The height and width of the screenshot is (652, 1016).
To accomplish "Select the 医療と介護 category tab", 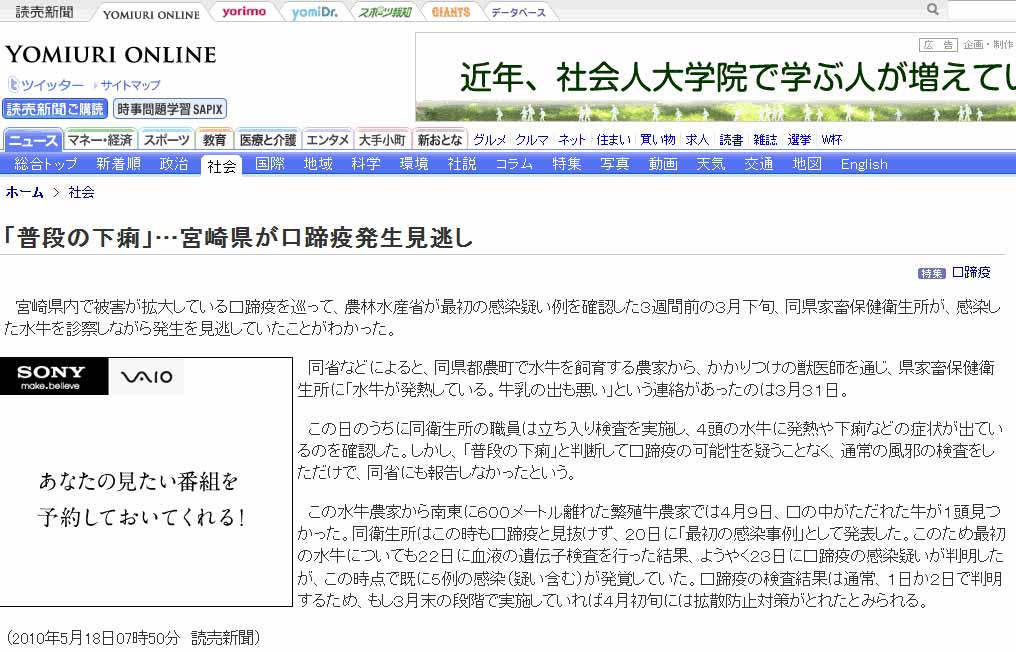I will click(268, 140).
